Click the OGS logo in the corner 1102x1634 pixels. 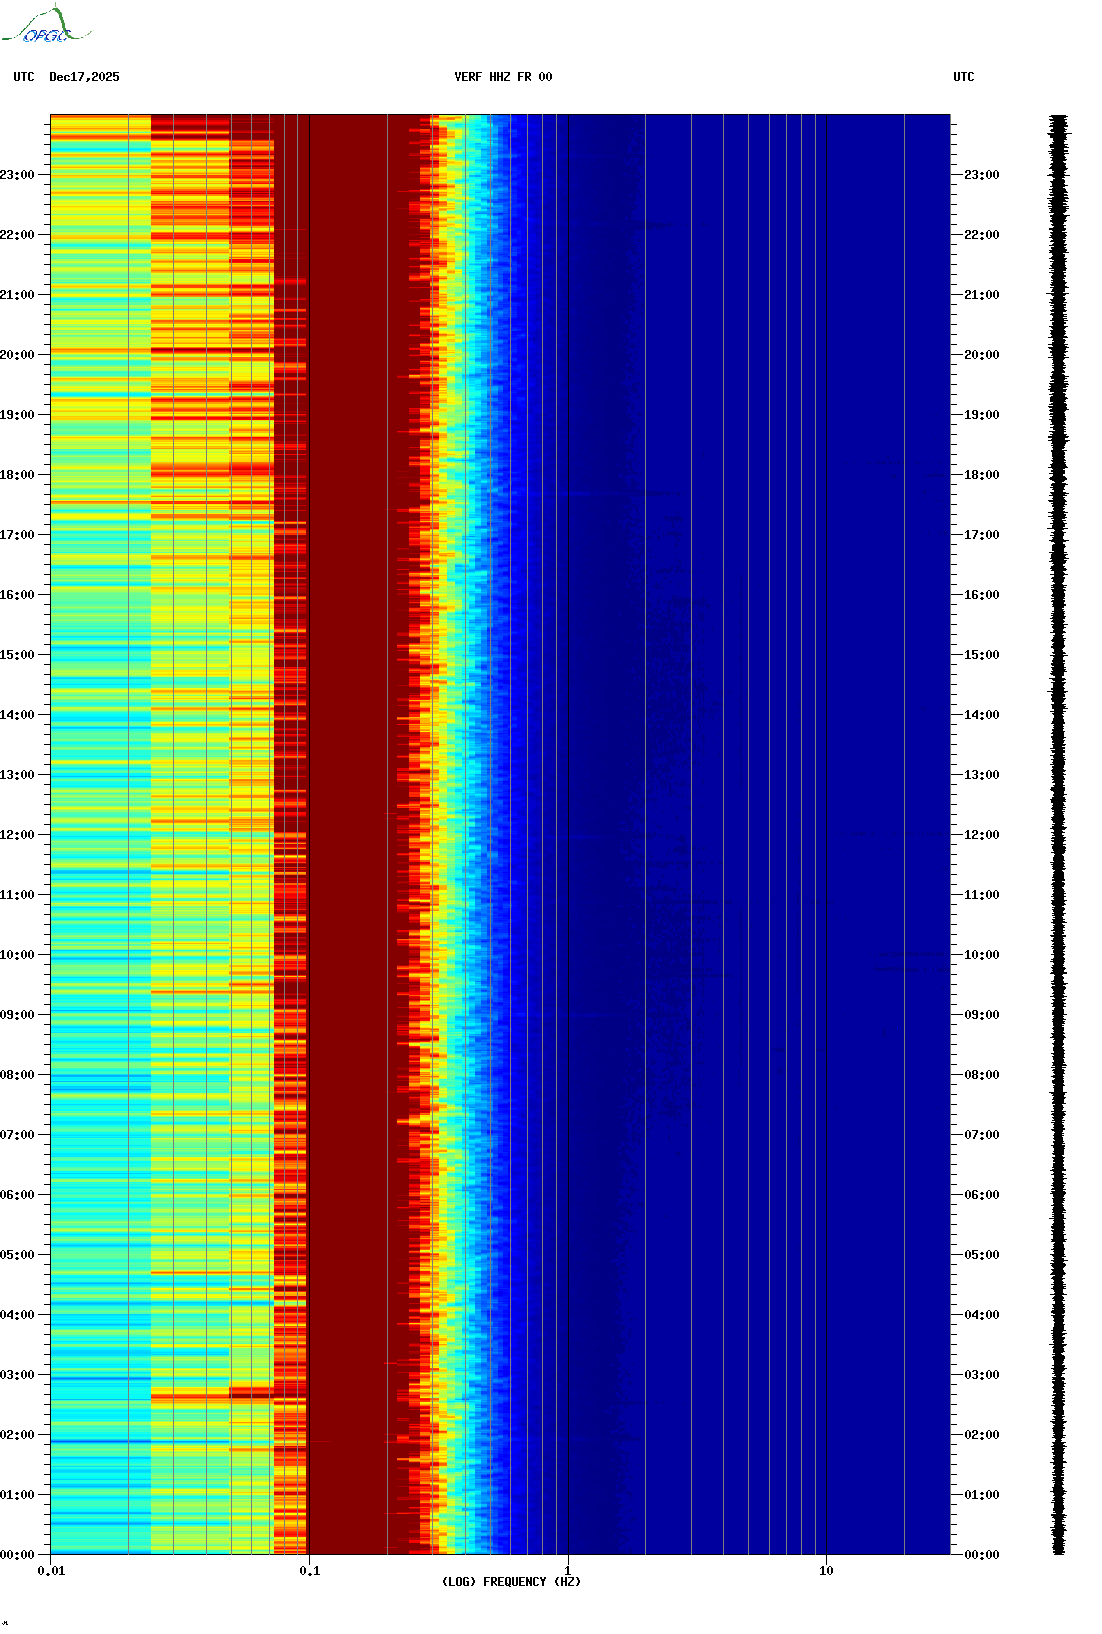[x=46, y=25]
